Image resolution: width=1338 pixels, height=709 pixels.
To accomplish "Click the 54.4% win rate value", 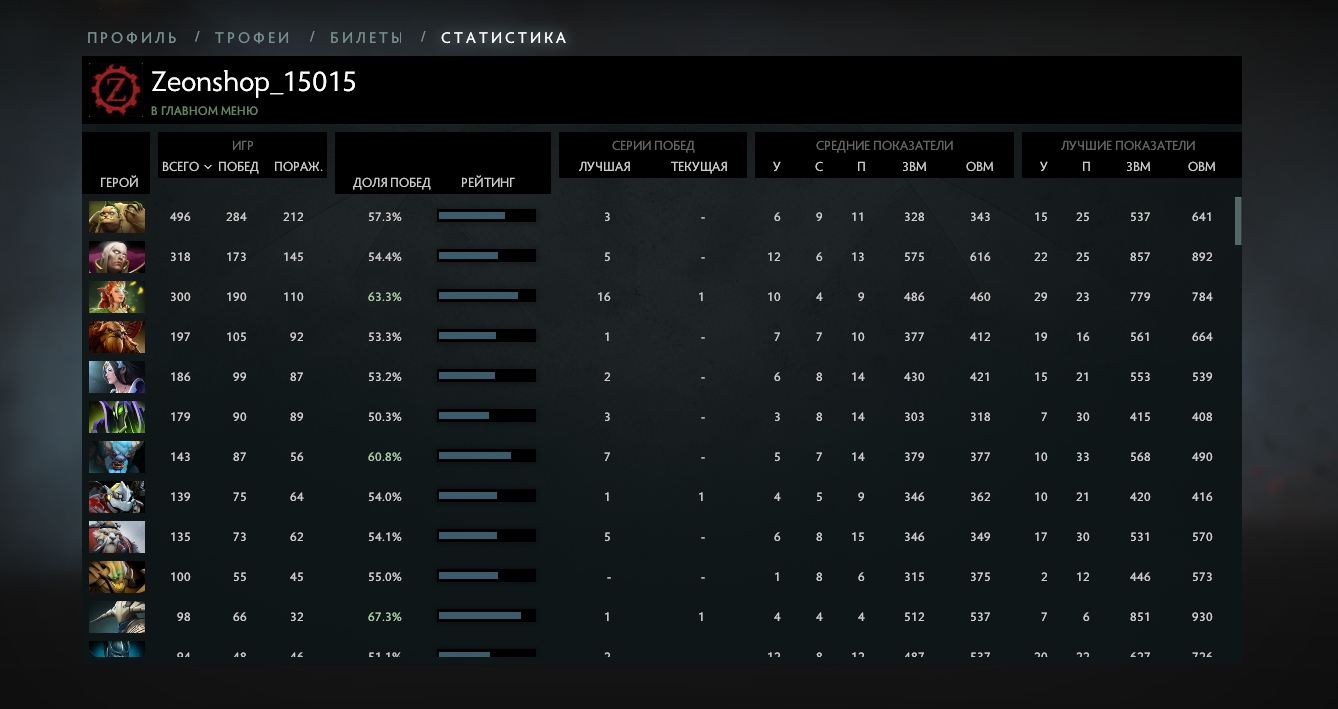I will click(385, 257).
